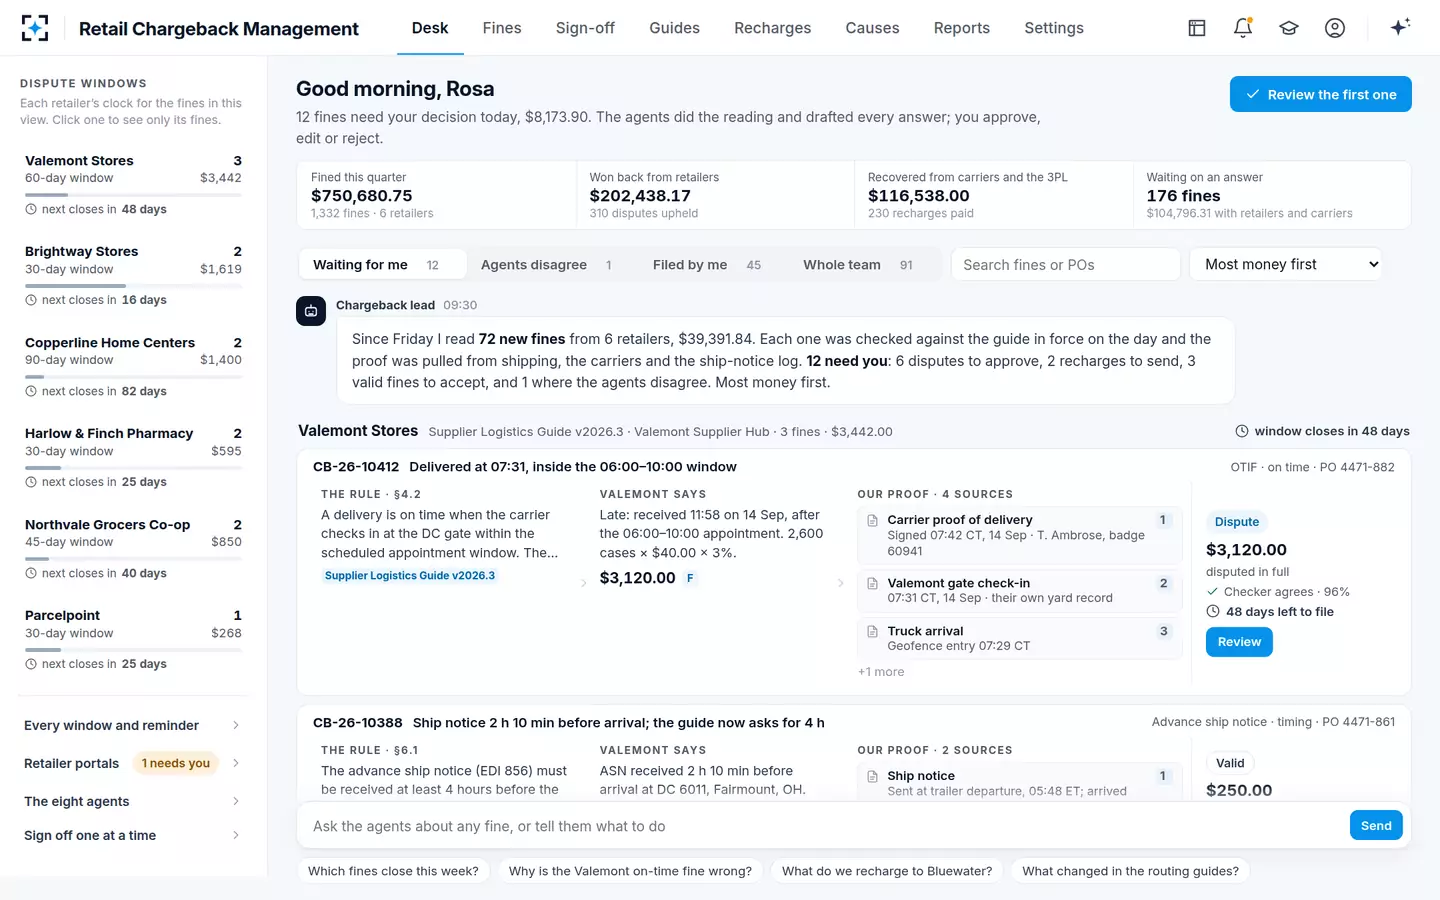1440x900 pixels.
Task: Filter fines by Brightway Stores window
Action: pos(133,276)
